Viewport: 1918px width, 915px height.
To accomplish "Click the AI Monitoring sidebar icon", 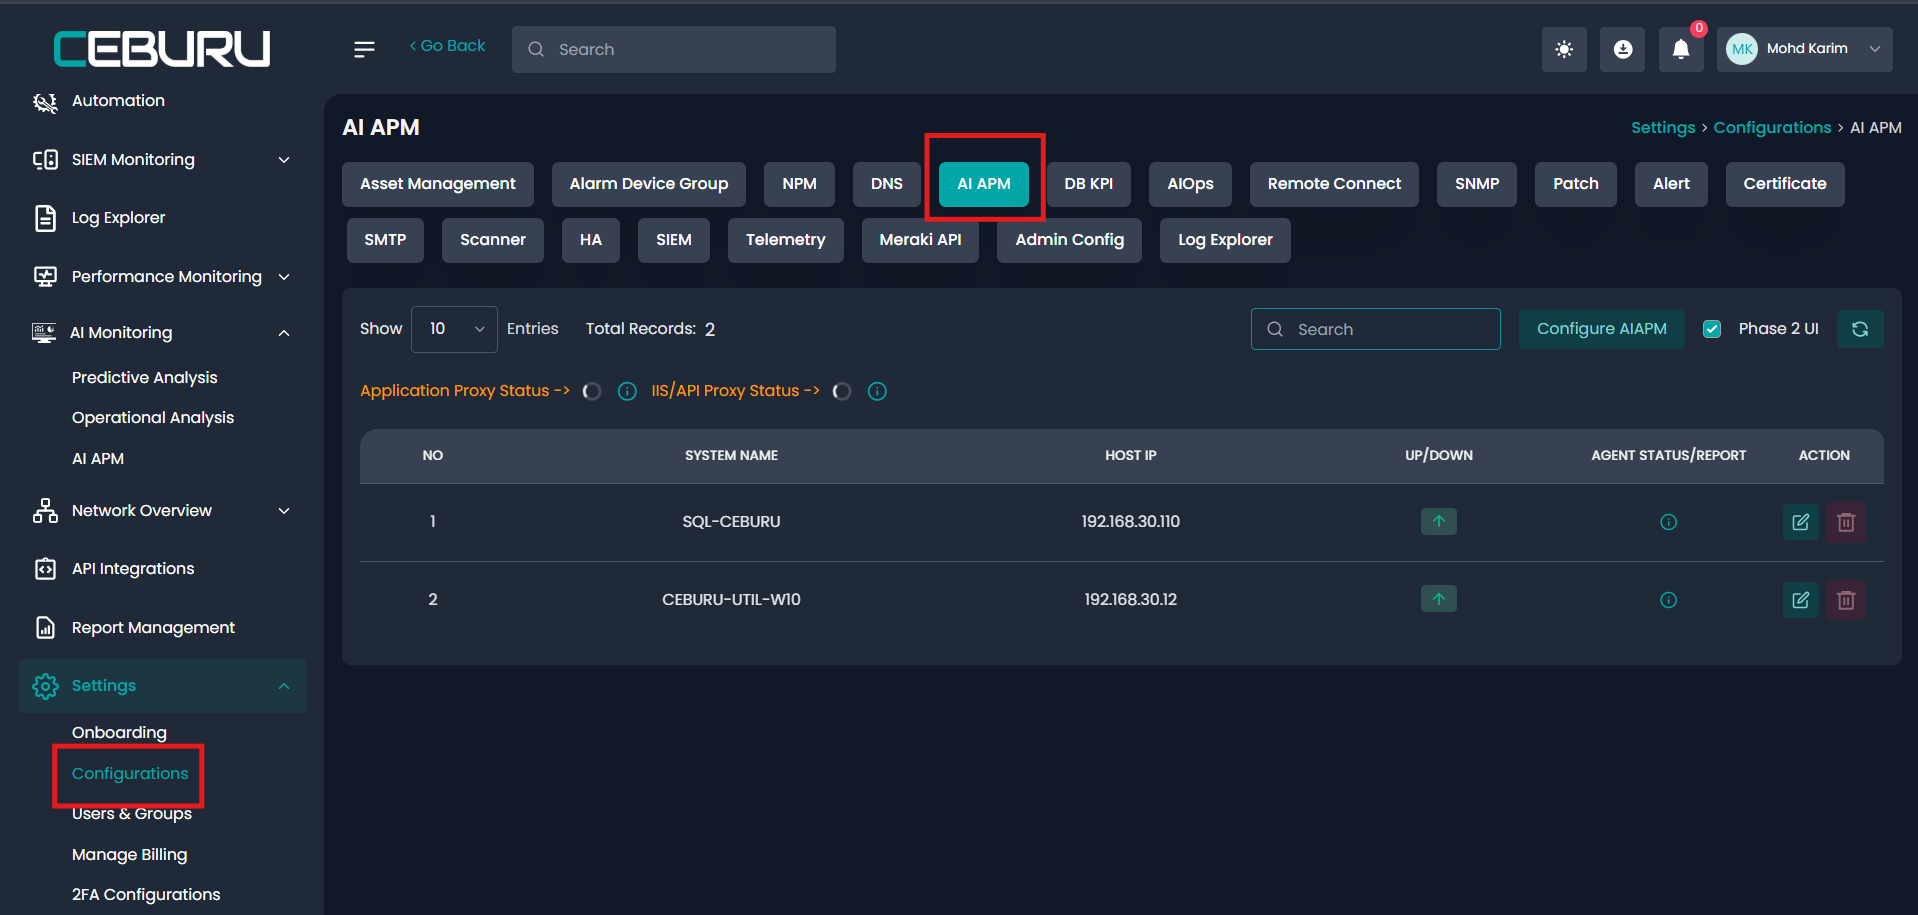I will coord(44,333).
